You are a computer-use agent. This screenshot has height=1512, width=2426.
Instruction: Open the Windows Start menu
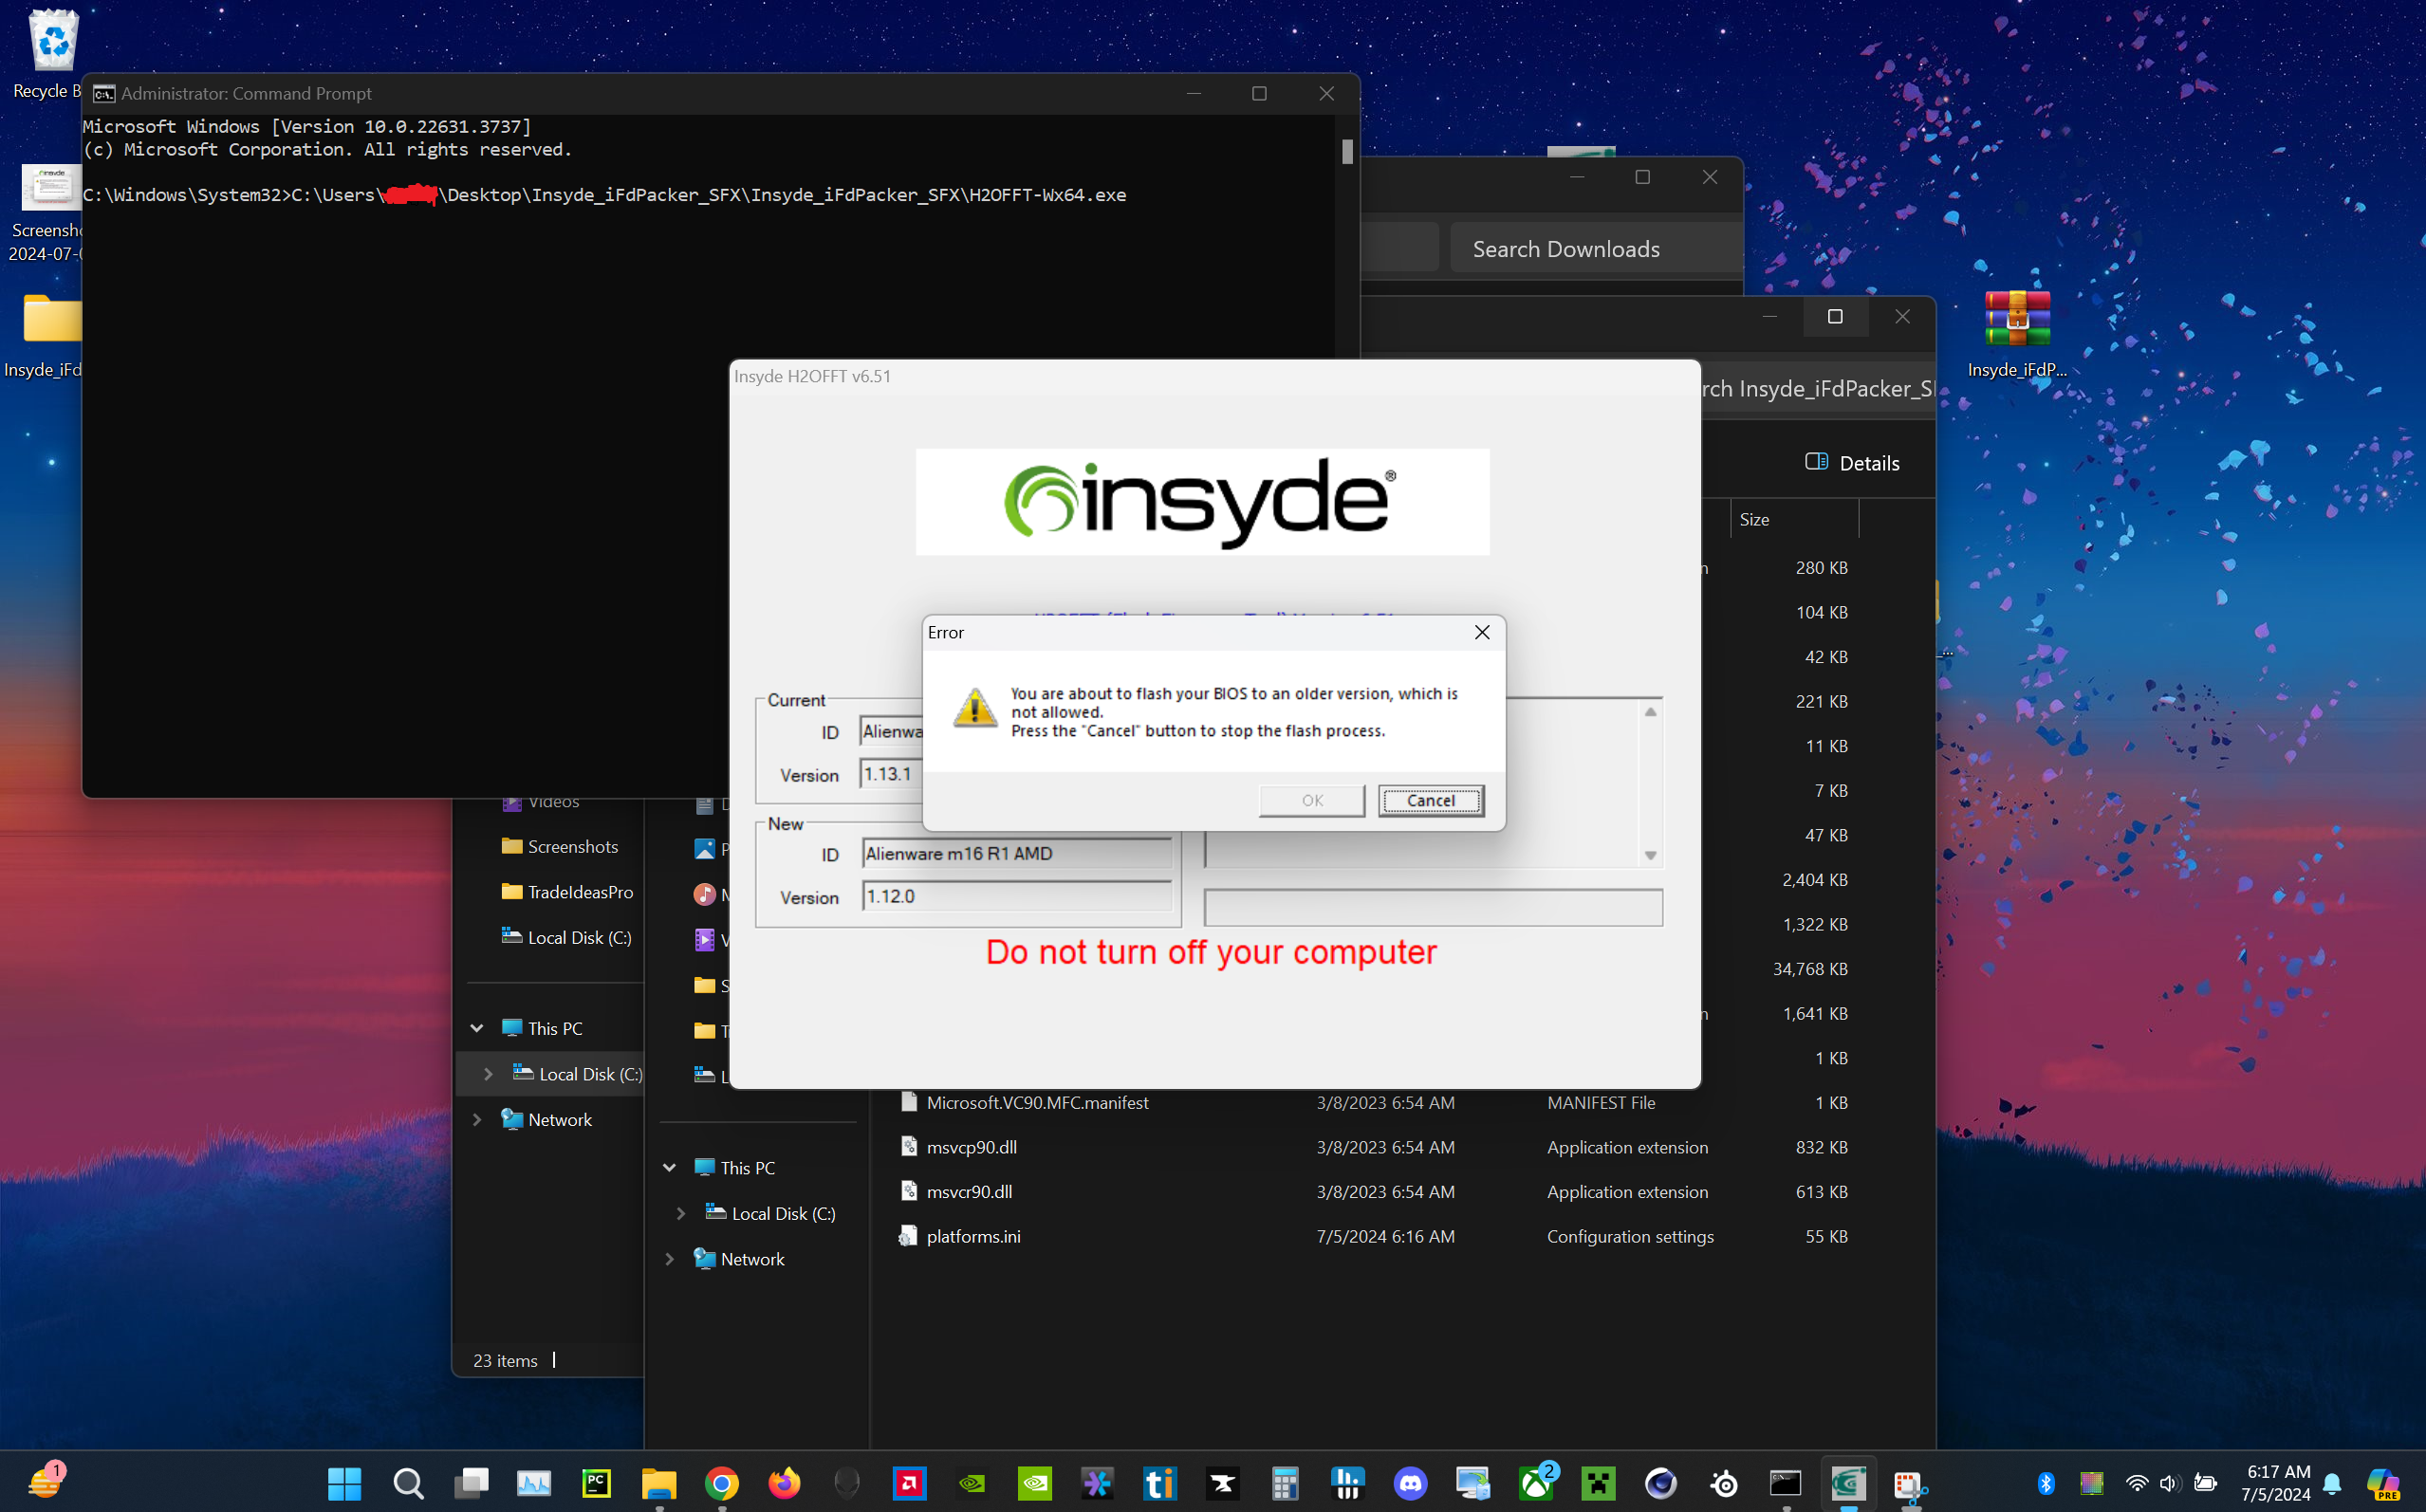(345, 1483)
